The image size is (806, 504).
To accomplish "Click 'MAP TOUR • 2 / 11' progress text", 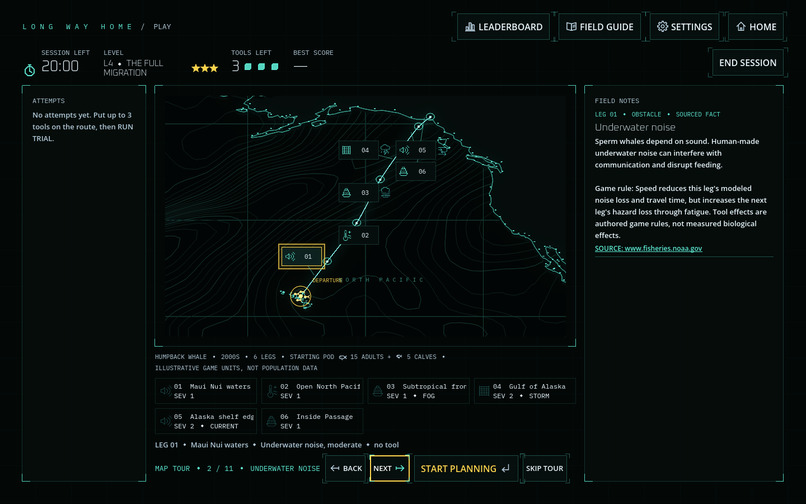I will tap(194, 469).
